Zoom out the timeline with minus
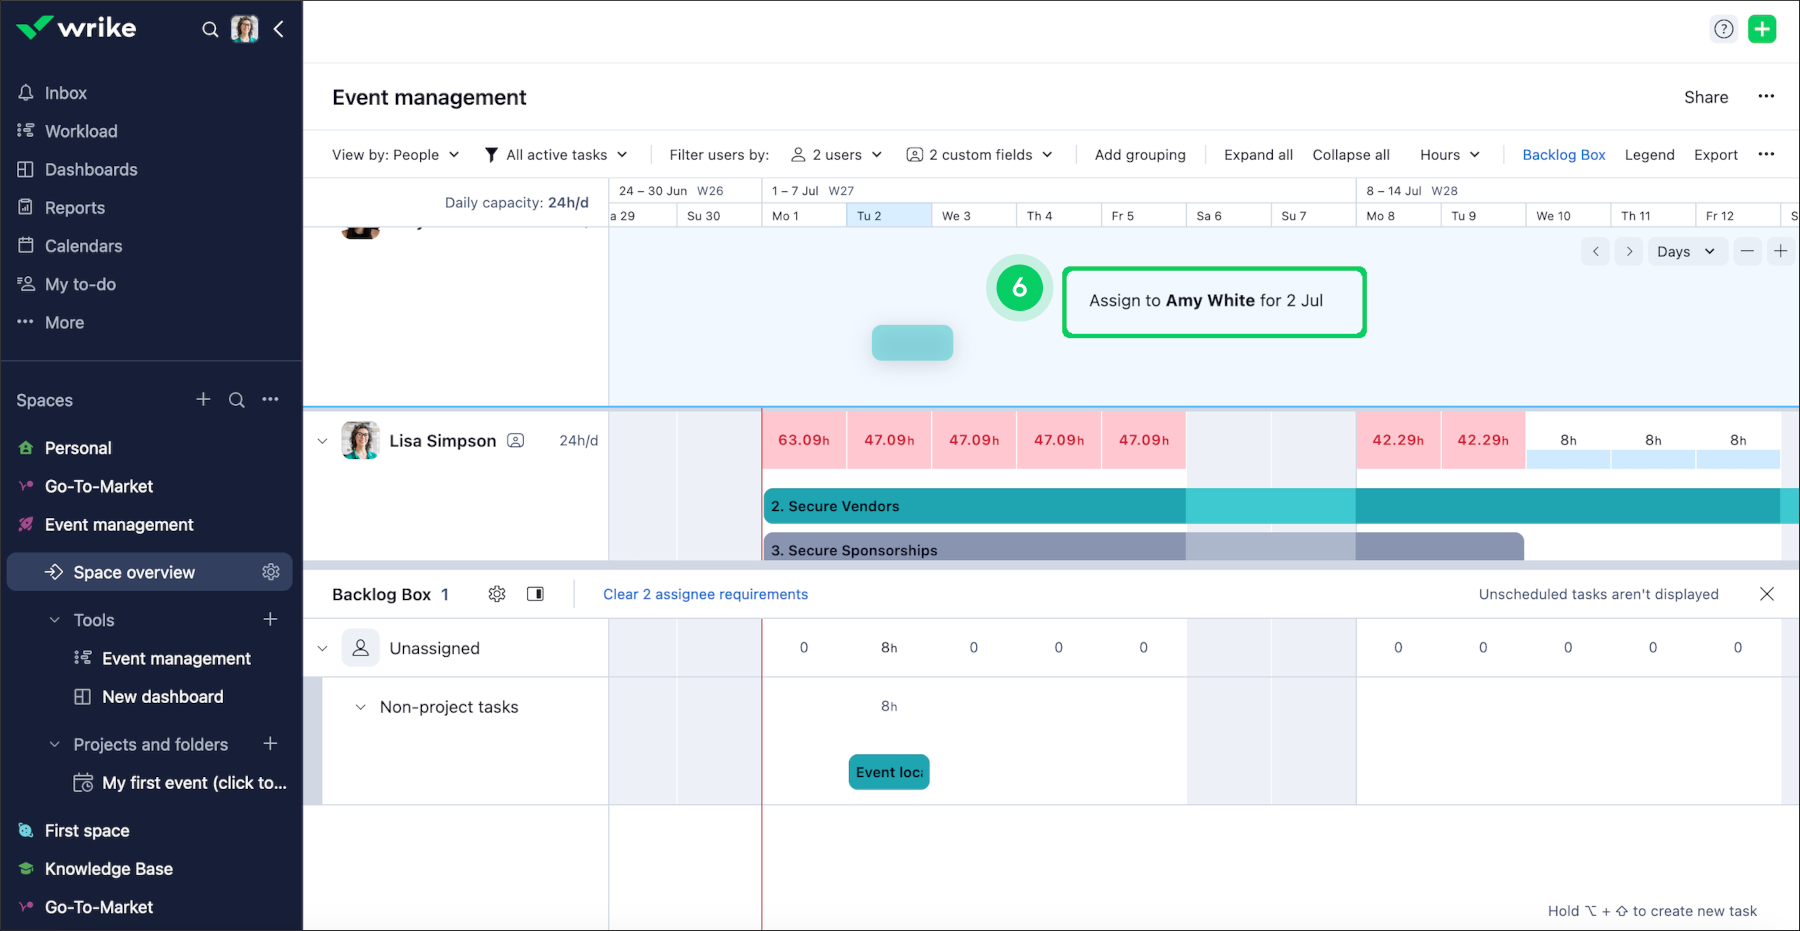This screenshot has height=931, width=1800. pyautogui.click(x=1747, y=251)
